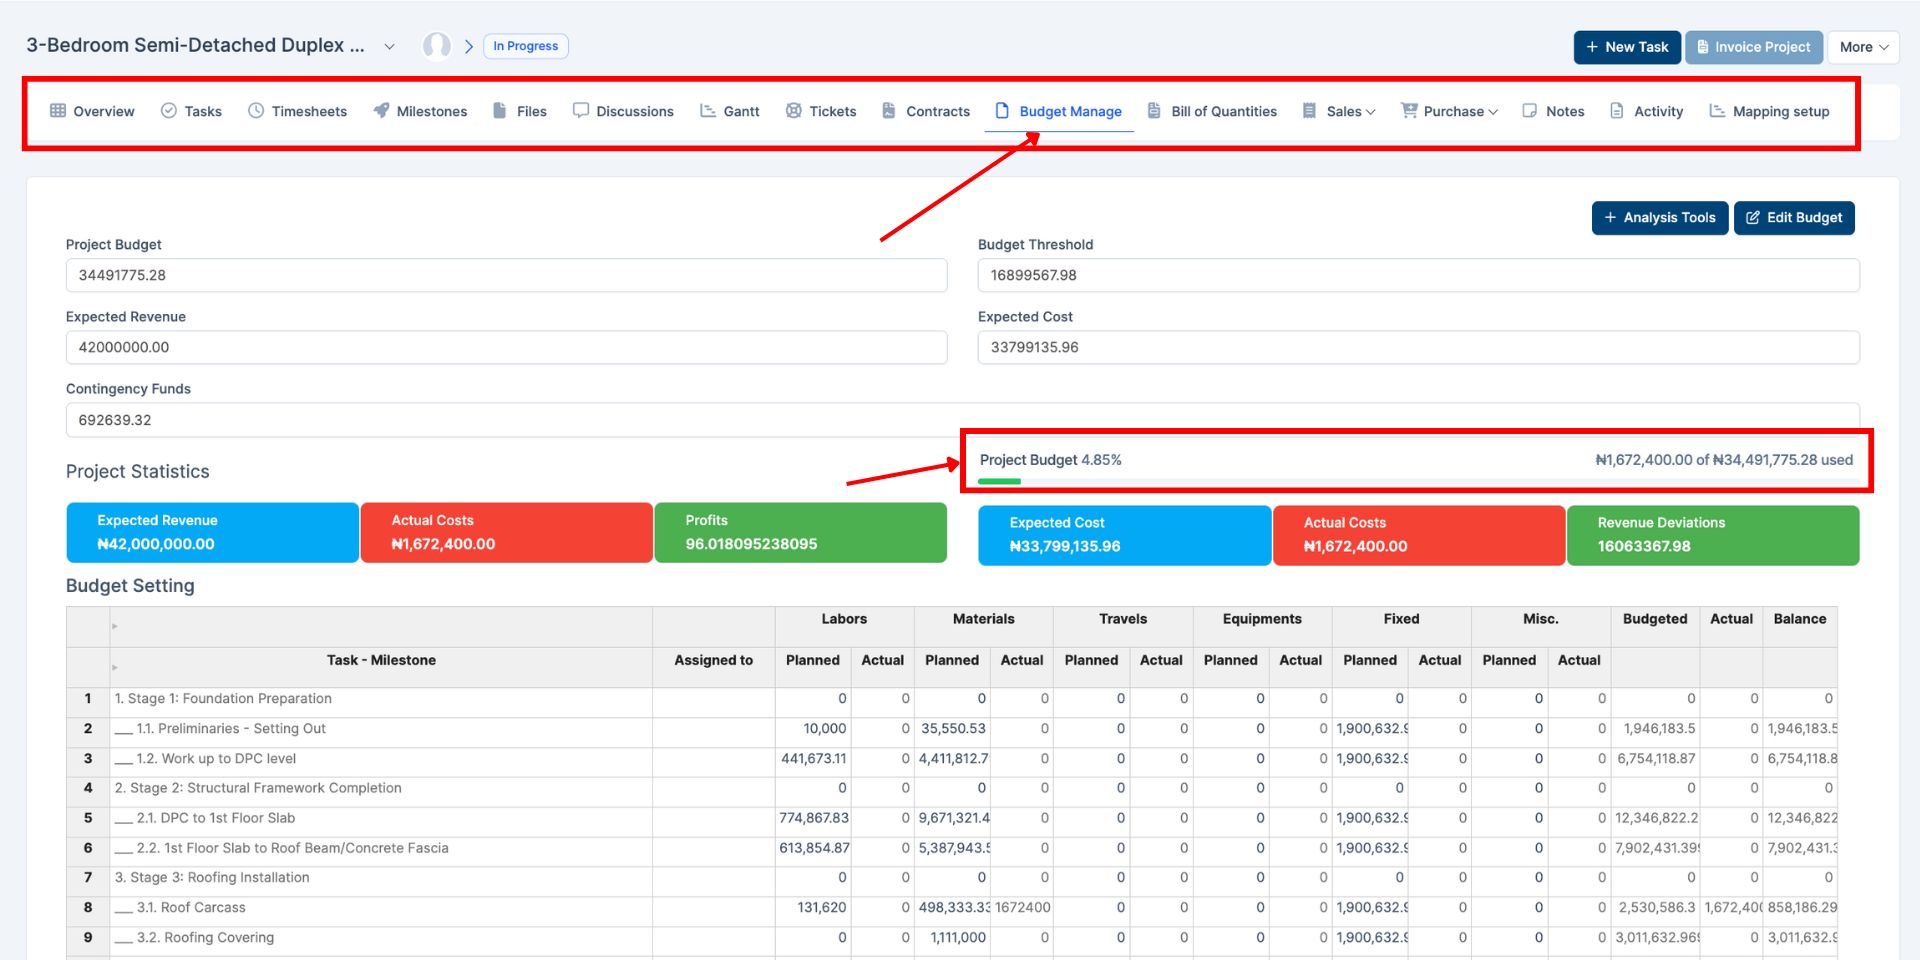Click the Overview grid icon
Viewport: 1920px width, 960px height.
pyautogui.click(x=58, y=111)
